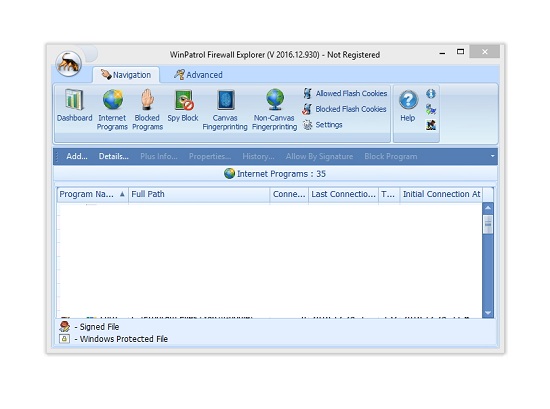The image size is (550, 409).
Task: Expand the toolbar overflow dropdown arrow
Action: (492, 156)
